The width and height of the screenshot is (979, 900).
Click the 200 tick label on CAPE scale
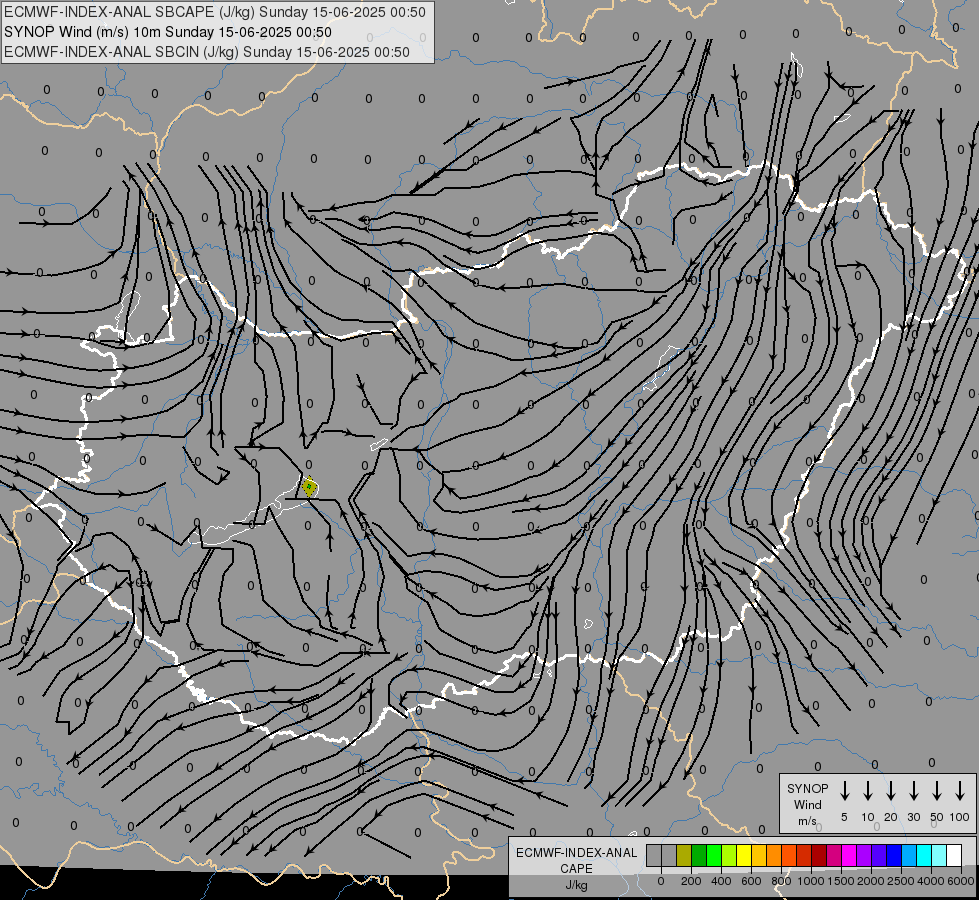691,881
